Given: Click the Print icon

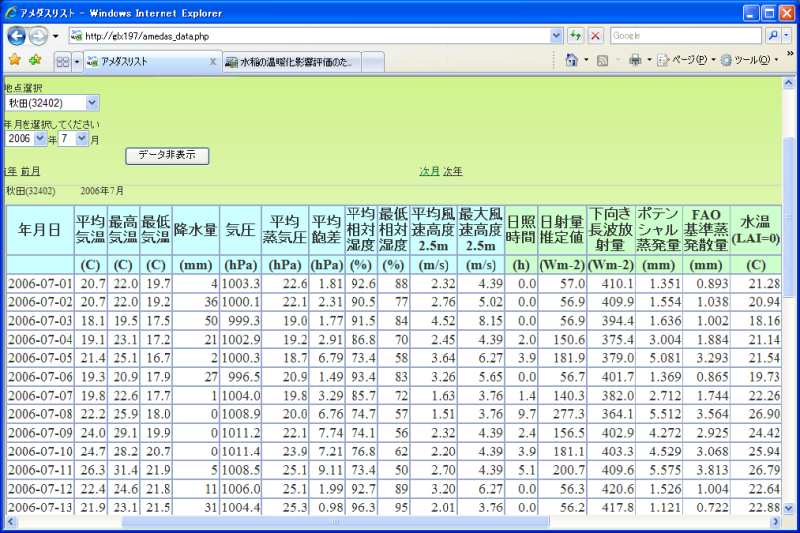Looking at the screenshot, I should 635,60.
